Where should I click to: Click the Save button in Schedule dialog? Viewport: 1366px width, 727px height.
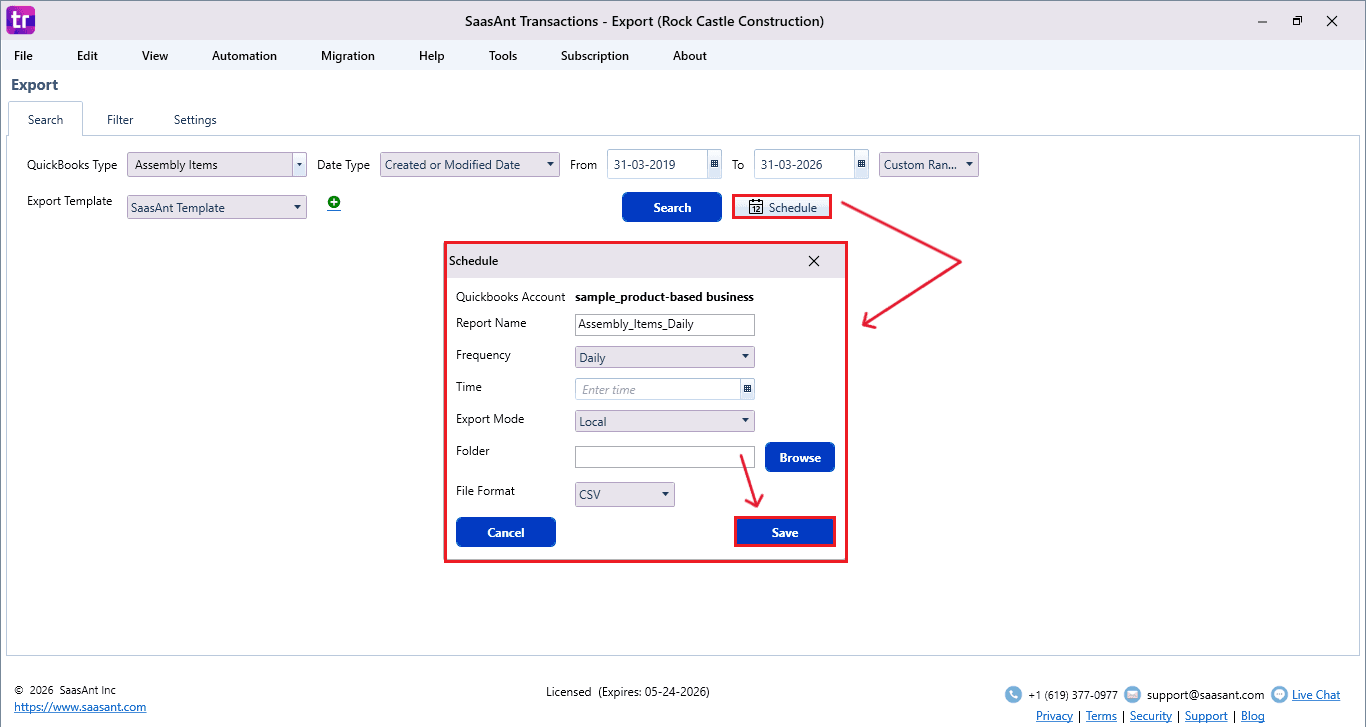(x=784, y=532)
